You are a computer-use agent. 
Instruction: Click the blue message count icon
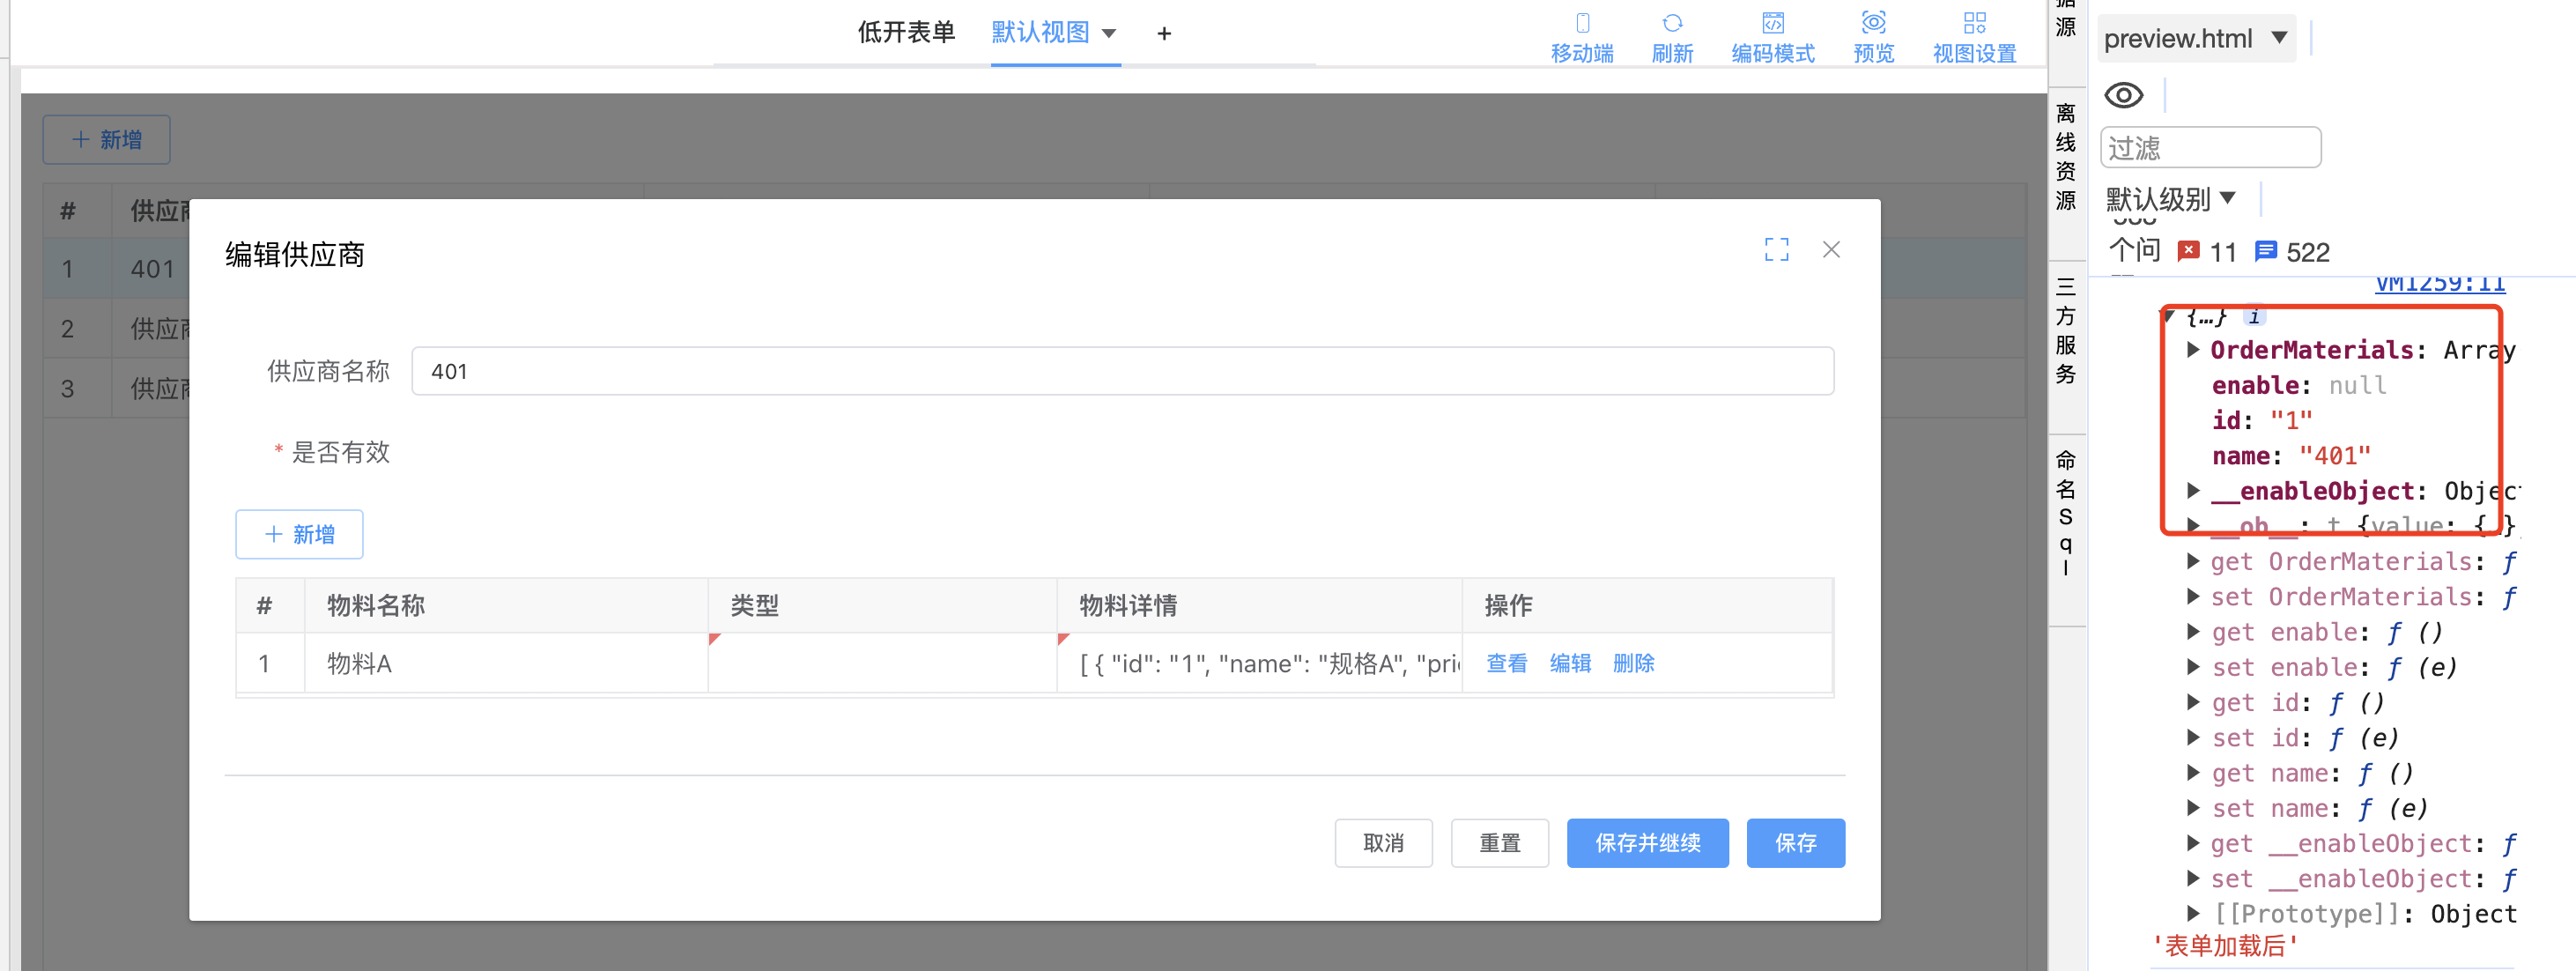click(2265, 251)
